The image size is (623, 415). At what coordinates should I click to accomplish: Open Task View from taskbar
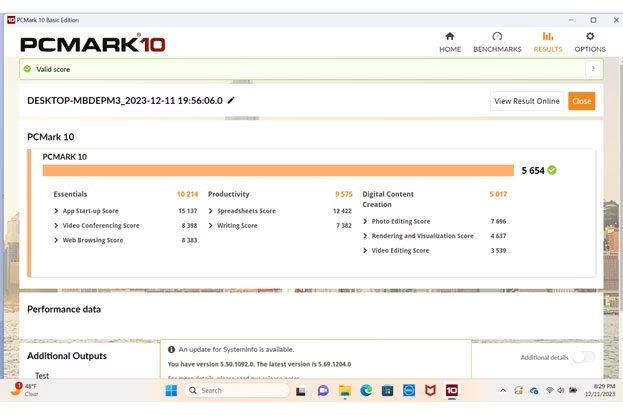click(x=301, y=391)
